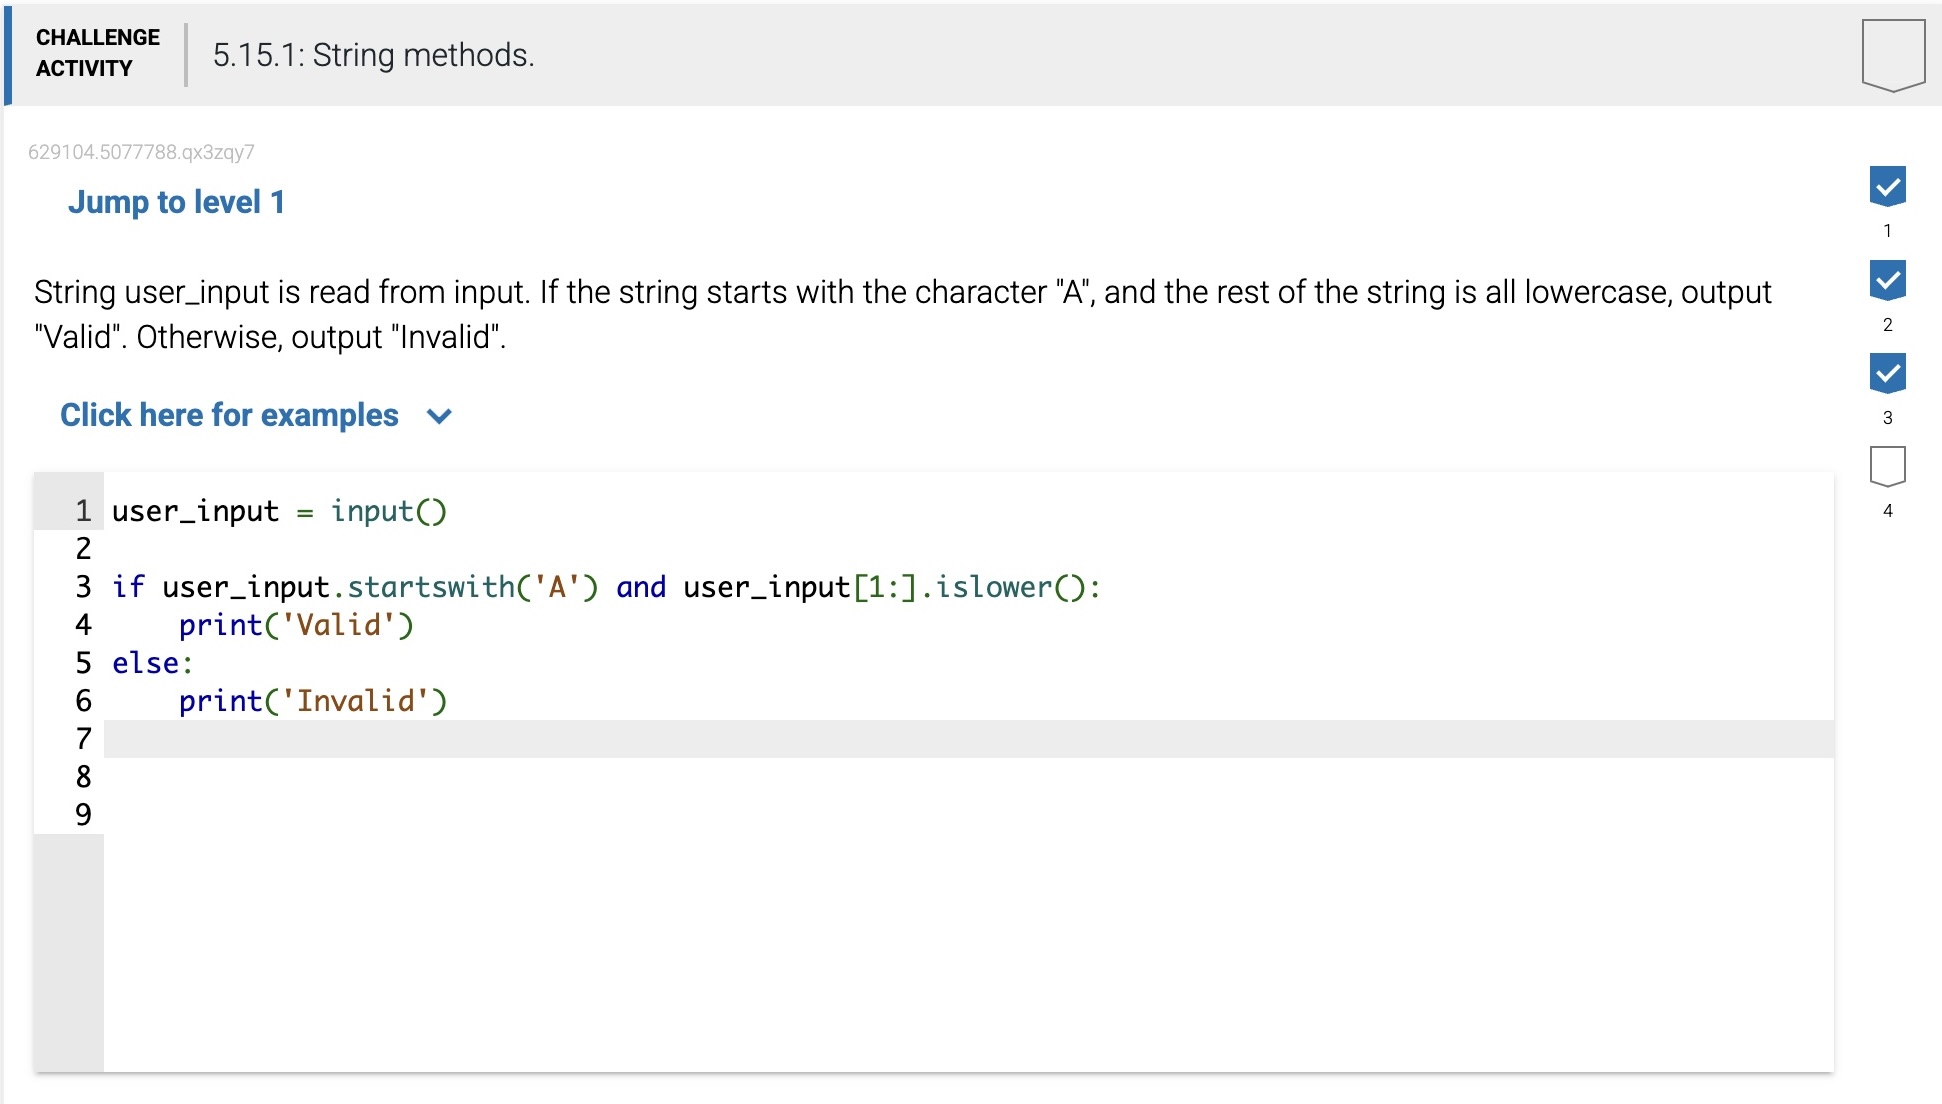Viewport: 1942px width, 1104px height.
Task: Select completed level 1 checkmark
Action: click(1887, 186)
